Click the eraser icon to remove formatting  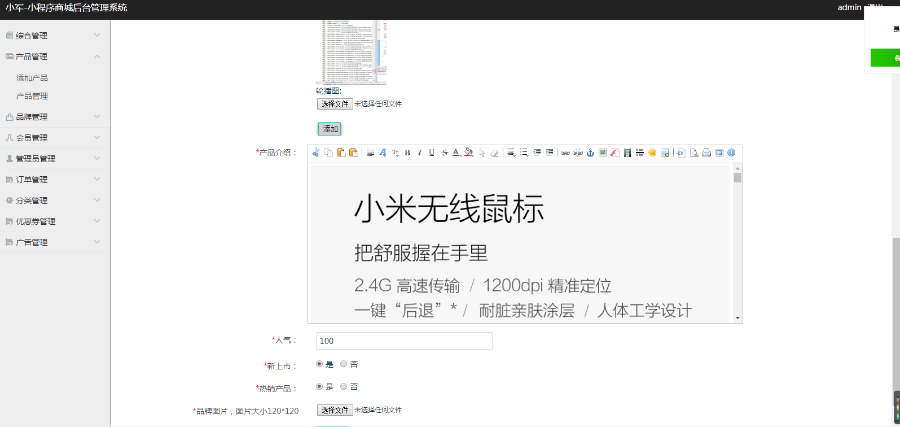pos(494,153)
